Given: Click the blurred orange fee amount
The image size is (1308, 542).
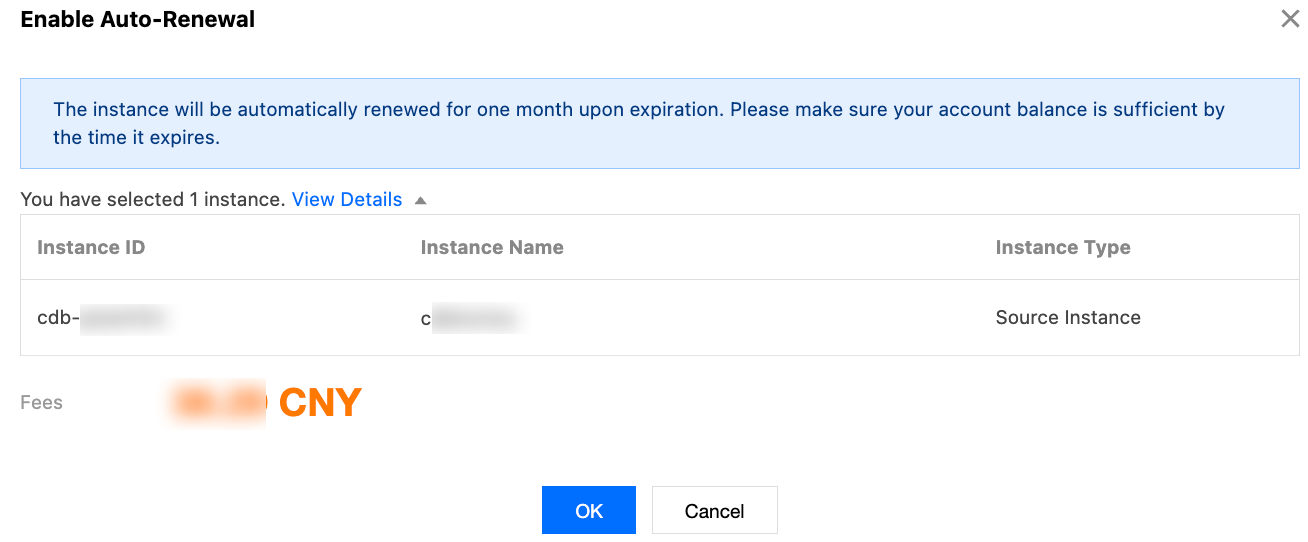Looking at the screenshot, I should click(x=219, y=402).
